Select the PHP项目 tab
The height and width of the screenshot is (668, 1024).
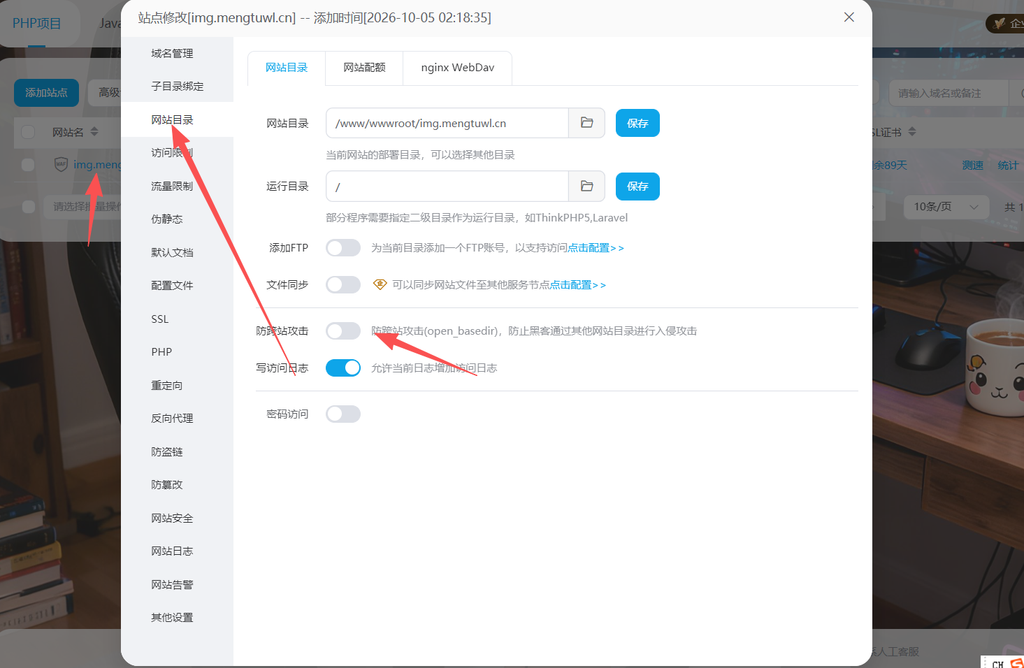pyautogui.click(x=37, y=24)
